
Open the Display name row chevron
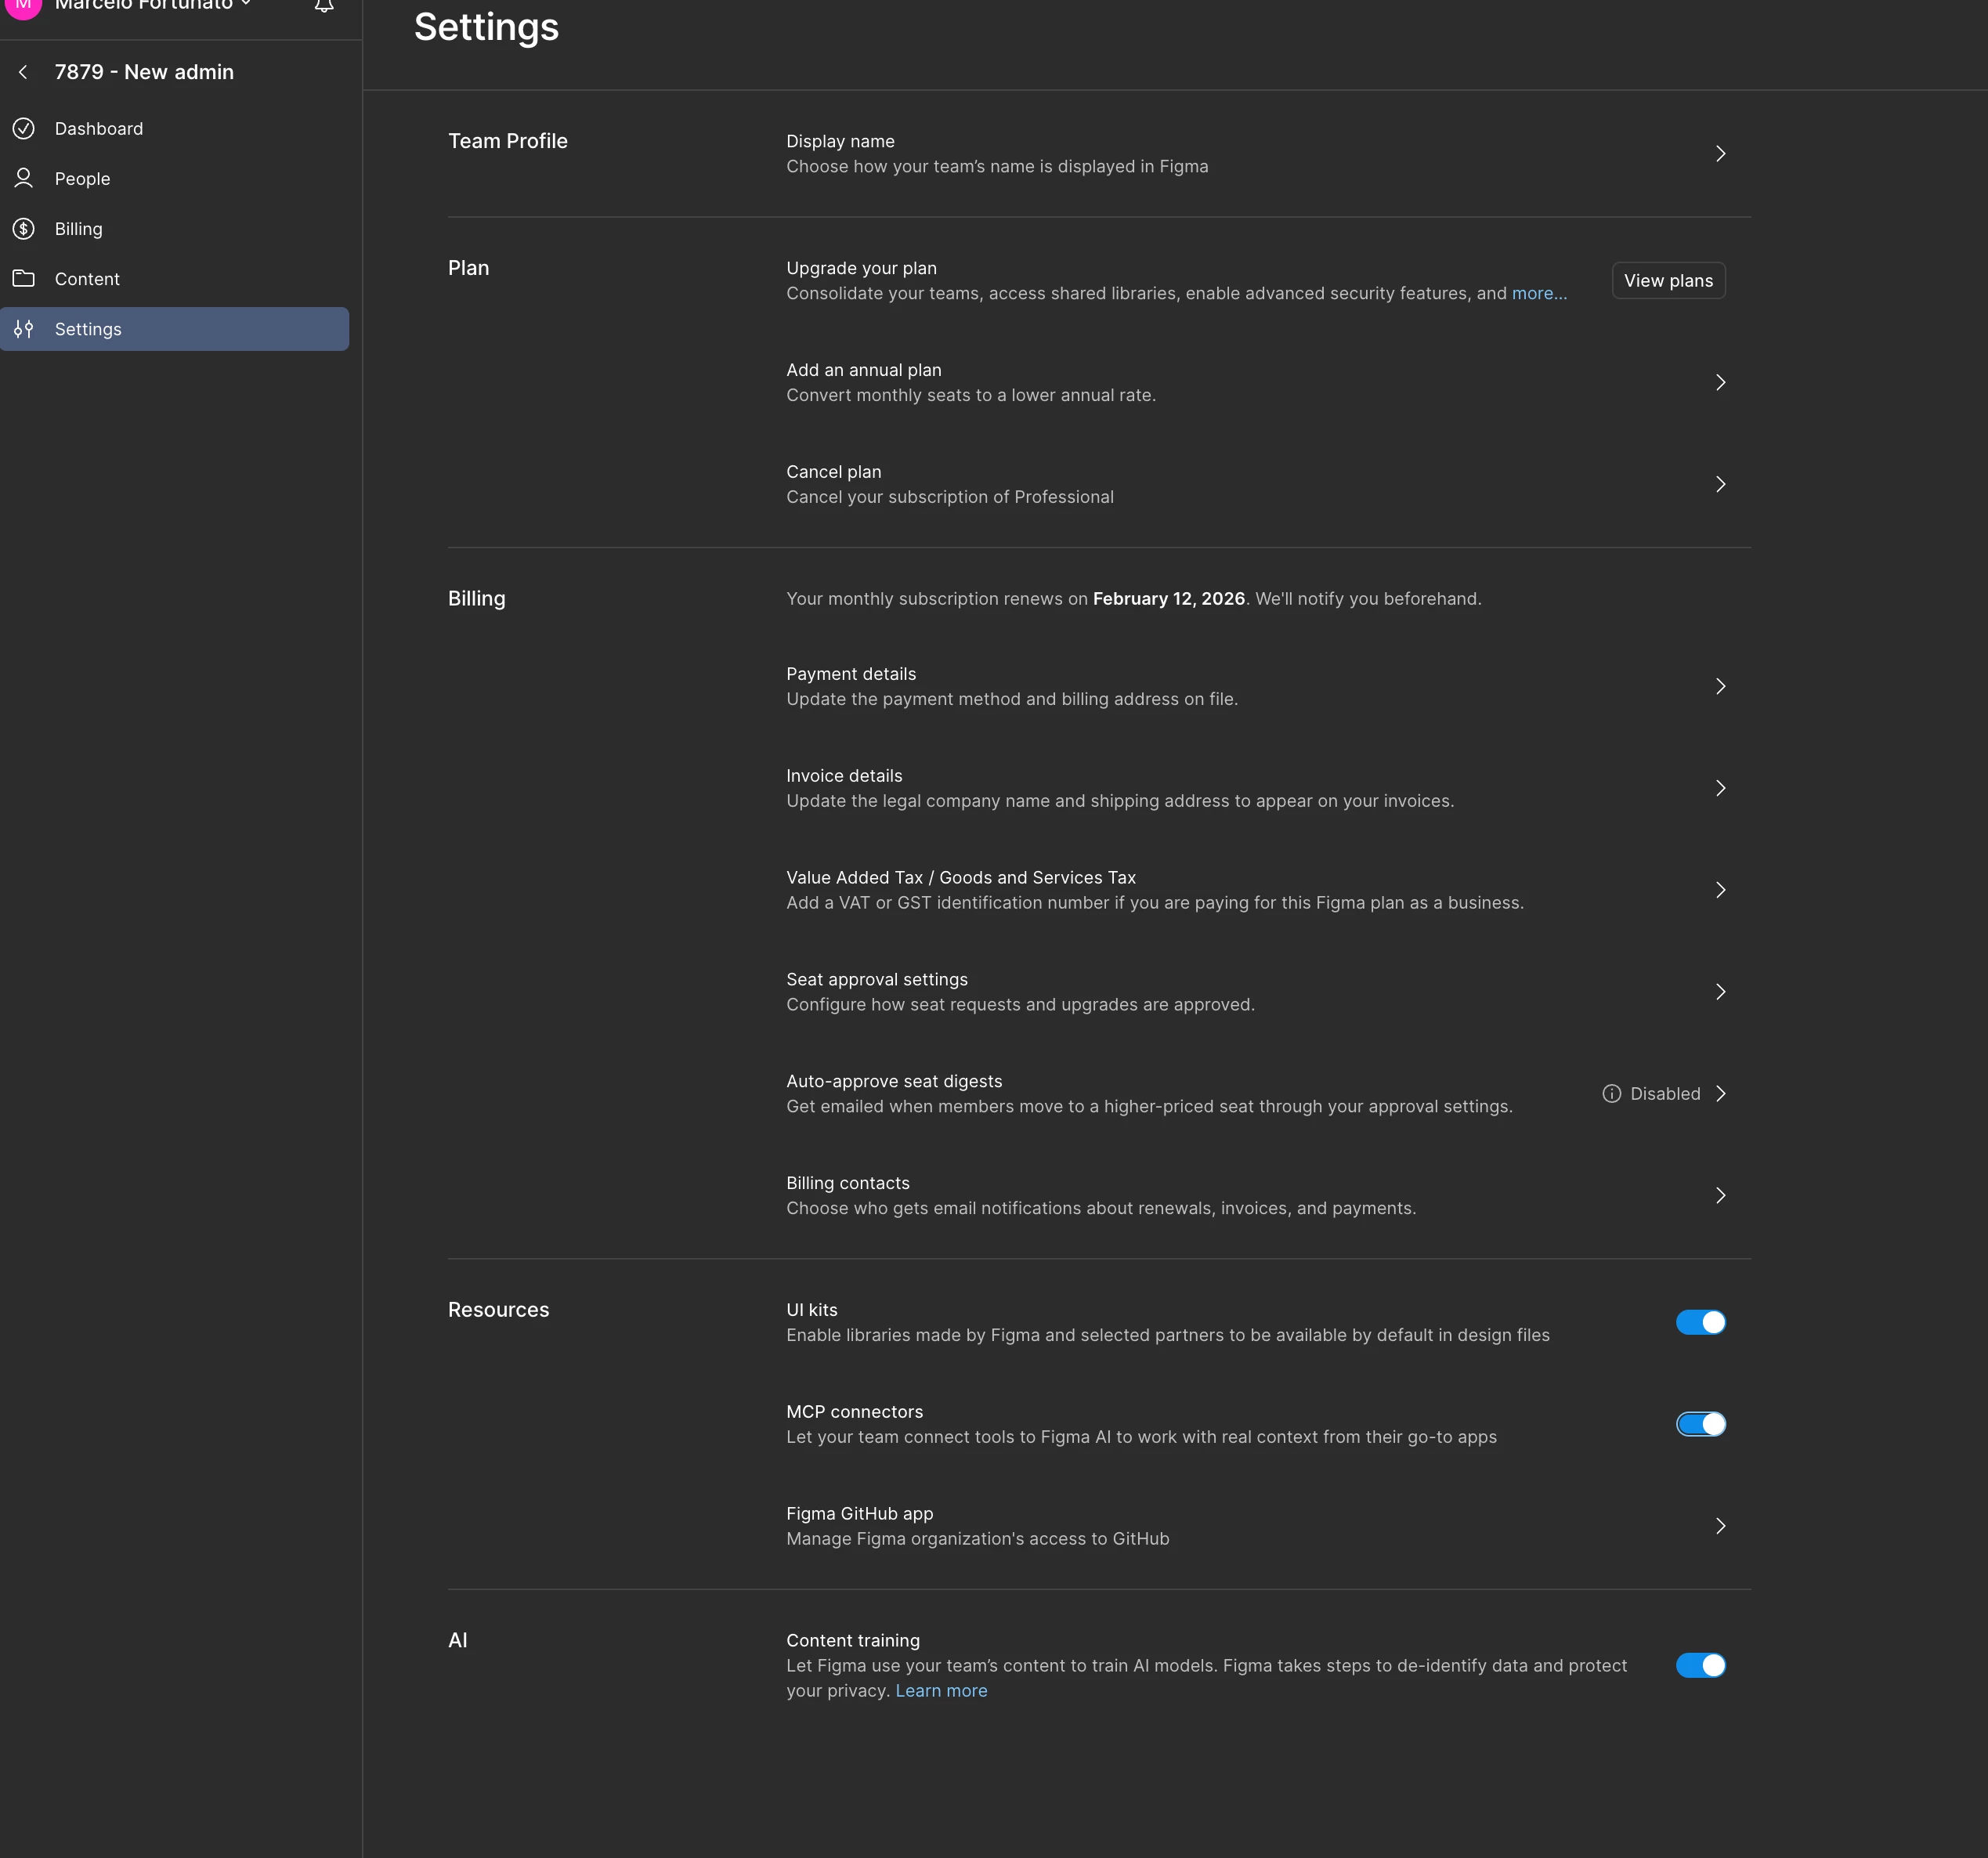pos(1720,153)
